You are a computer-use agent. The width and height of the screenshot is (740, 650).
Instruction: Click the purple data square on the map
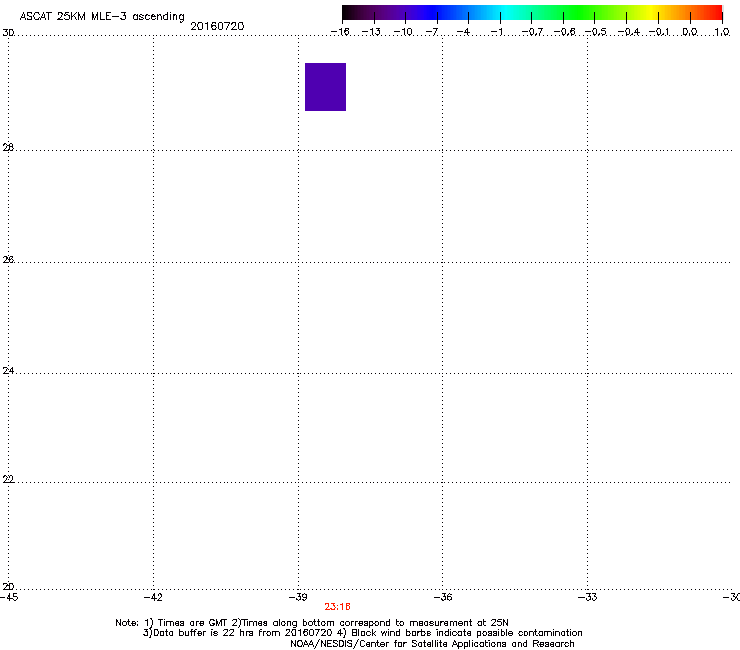tap(325, 87)
